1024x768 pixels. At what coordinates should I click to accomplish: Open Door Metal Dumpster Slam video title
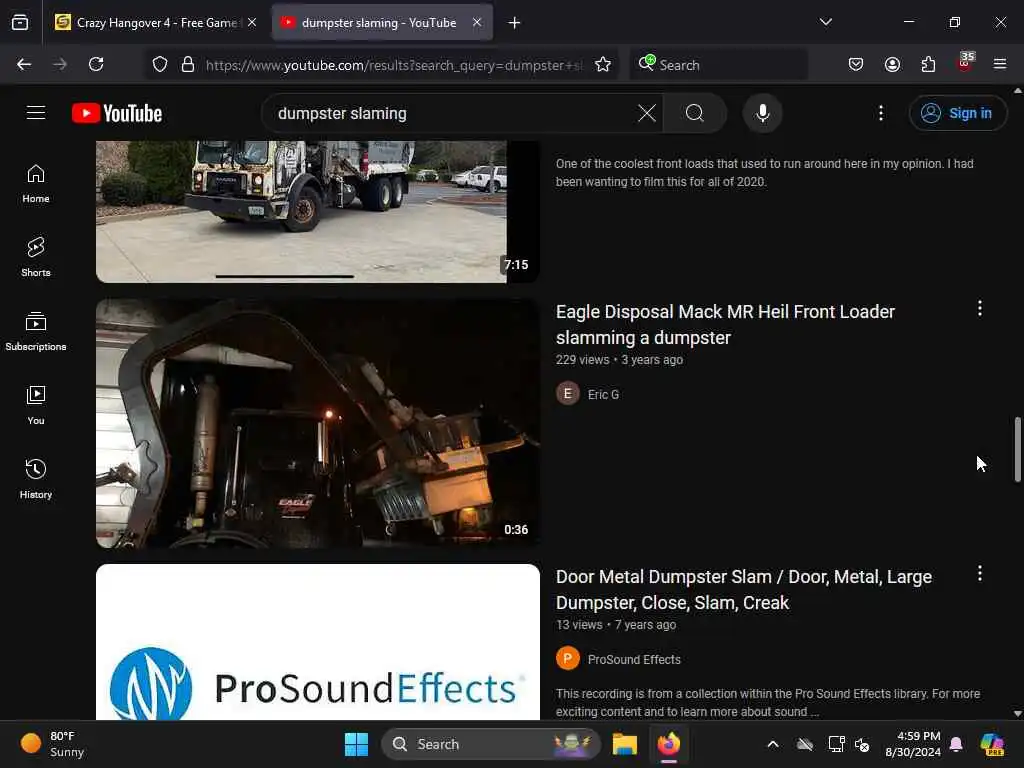coord(744,590)
